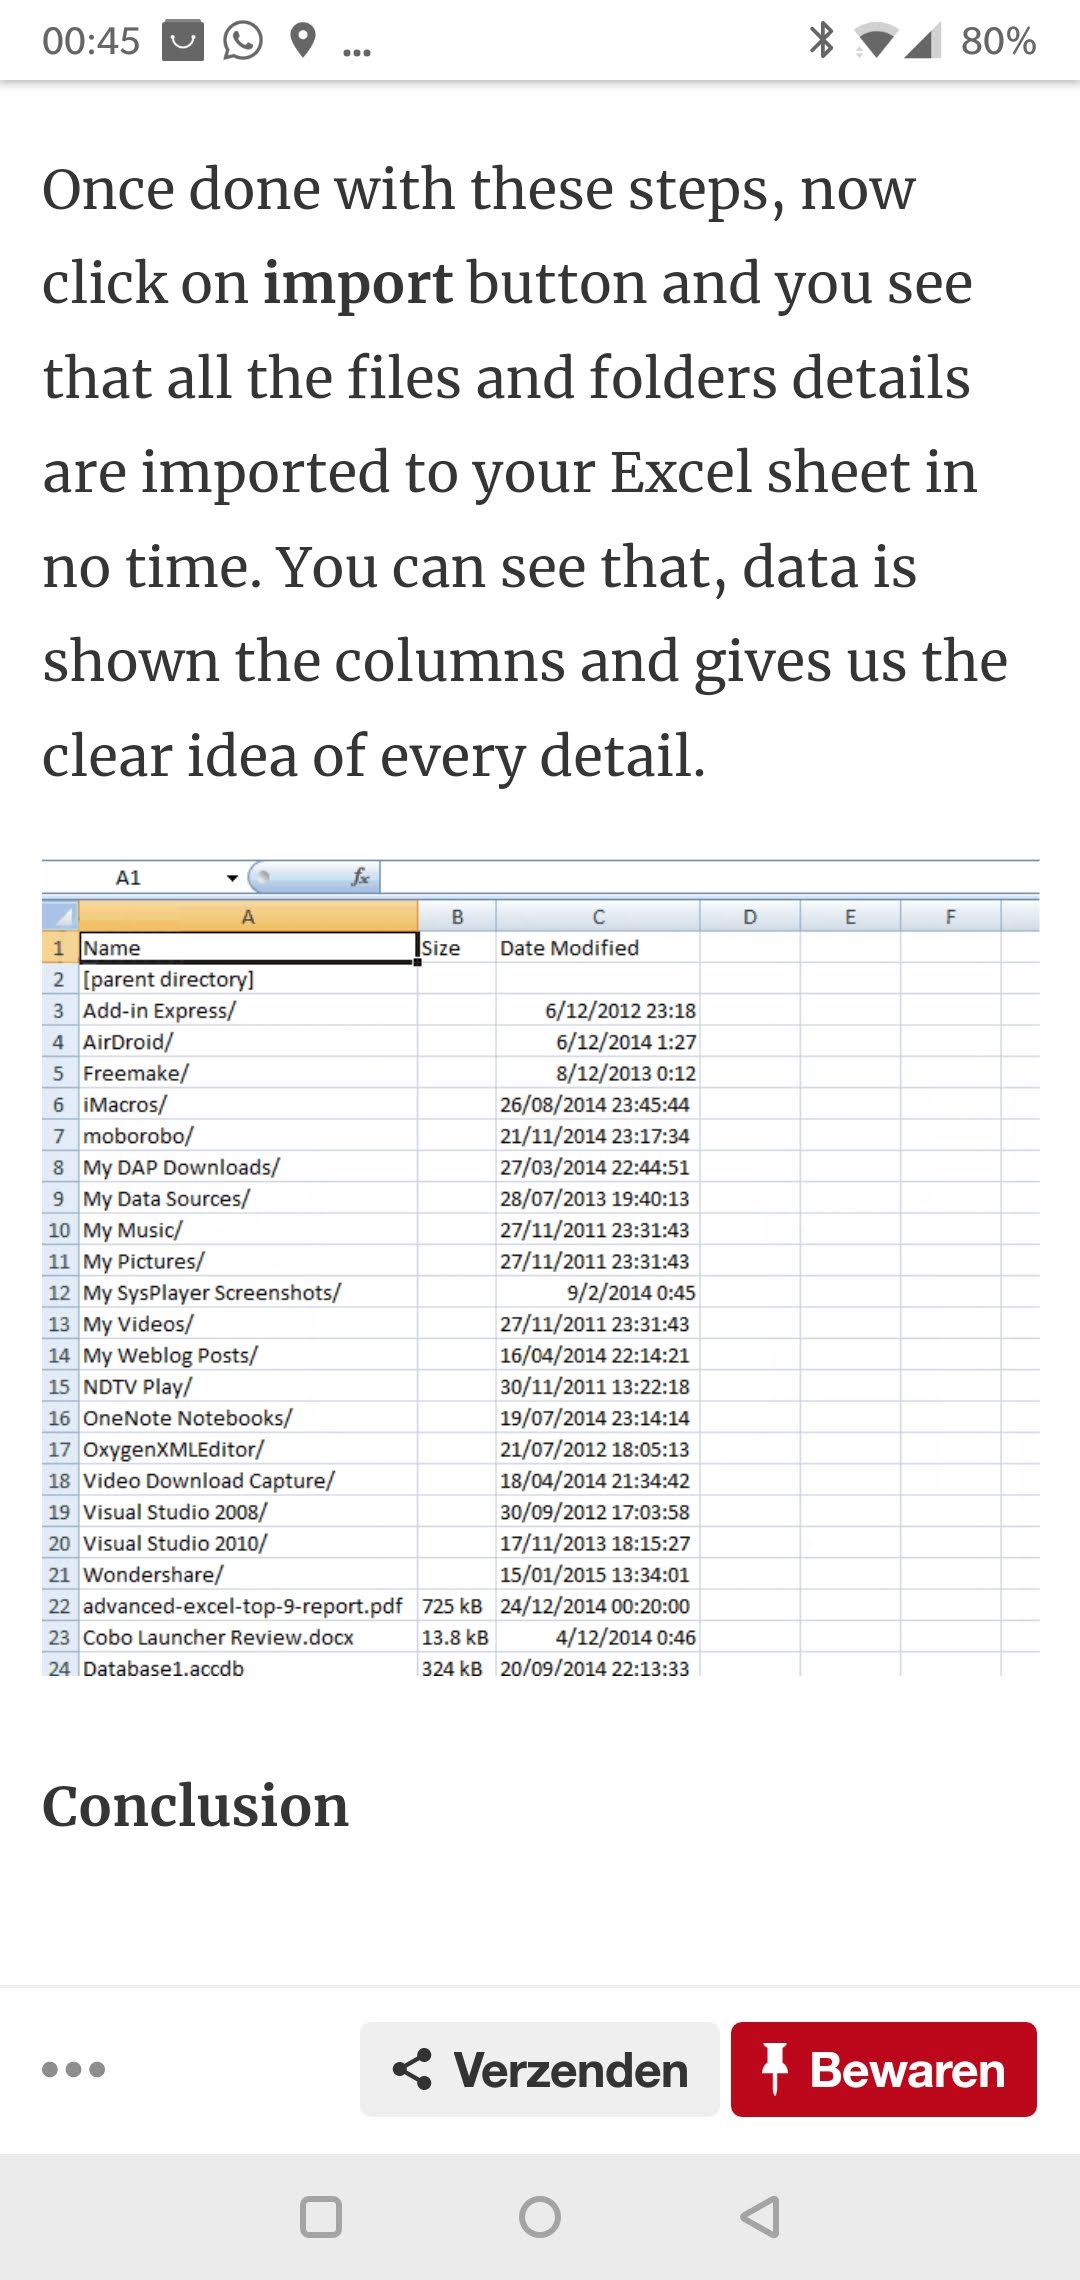Tap the Android back triangle button
The image size is (1080, 2280).
(760, 2217)
